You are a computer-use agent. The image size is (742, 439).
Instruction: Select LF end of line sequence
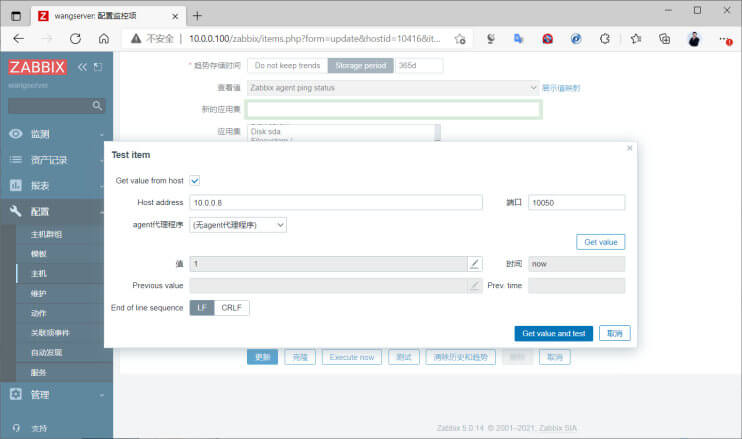coord(202,307)
